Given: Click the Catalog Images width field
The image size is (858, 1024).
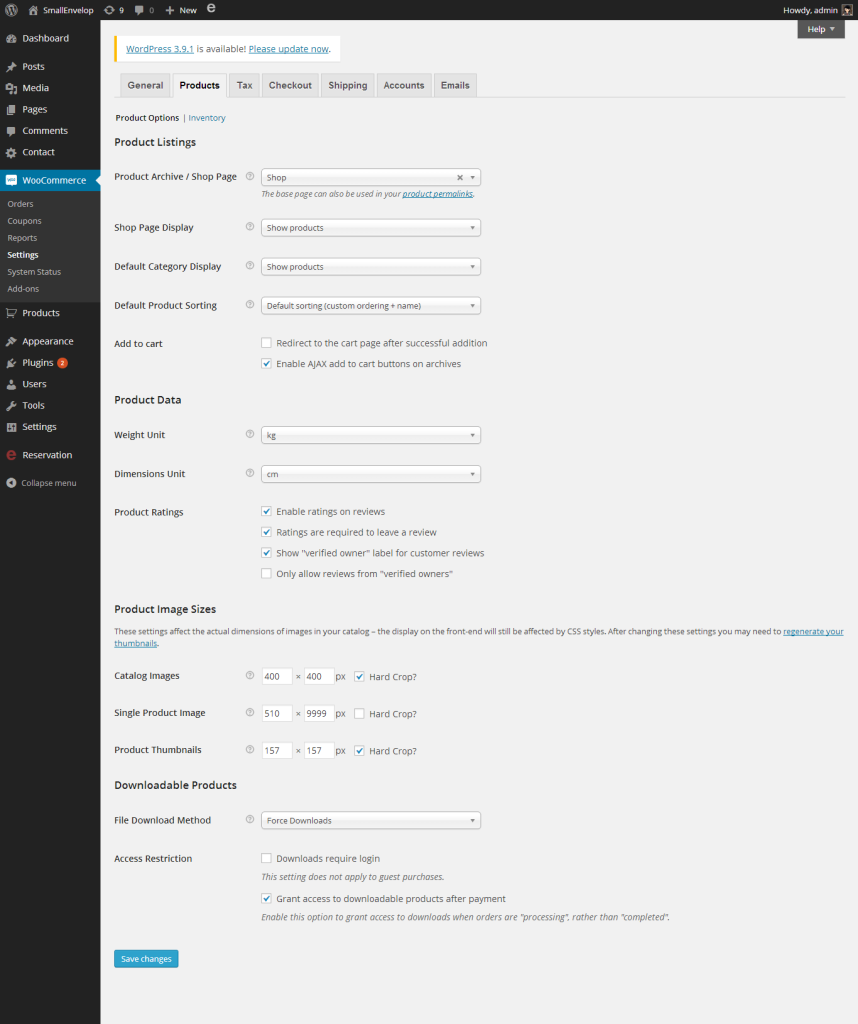Looking at the screenshot, I should 277,677.
